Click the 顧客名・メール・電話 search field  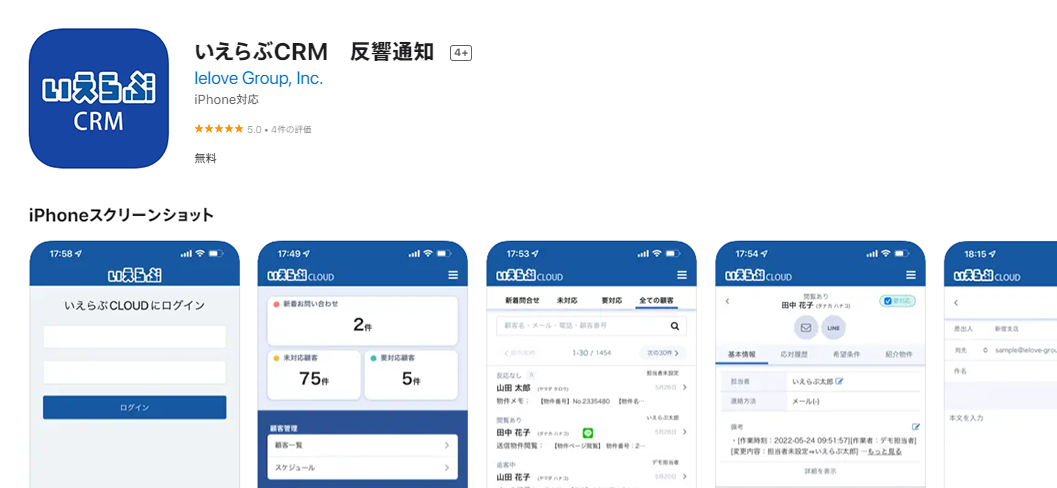[x=591, y=326]
